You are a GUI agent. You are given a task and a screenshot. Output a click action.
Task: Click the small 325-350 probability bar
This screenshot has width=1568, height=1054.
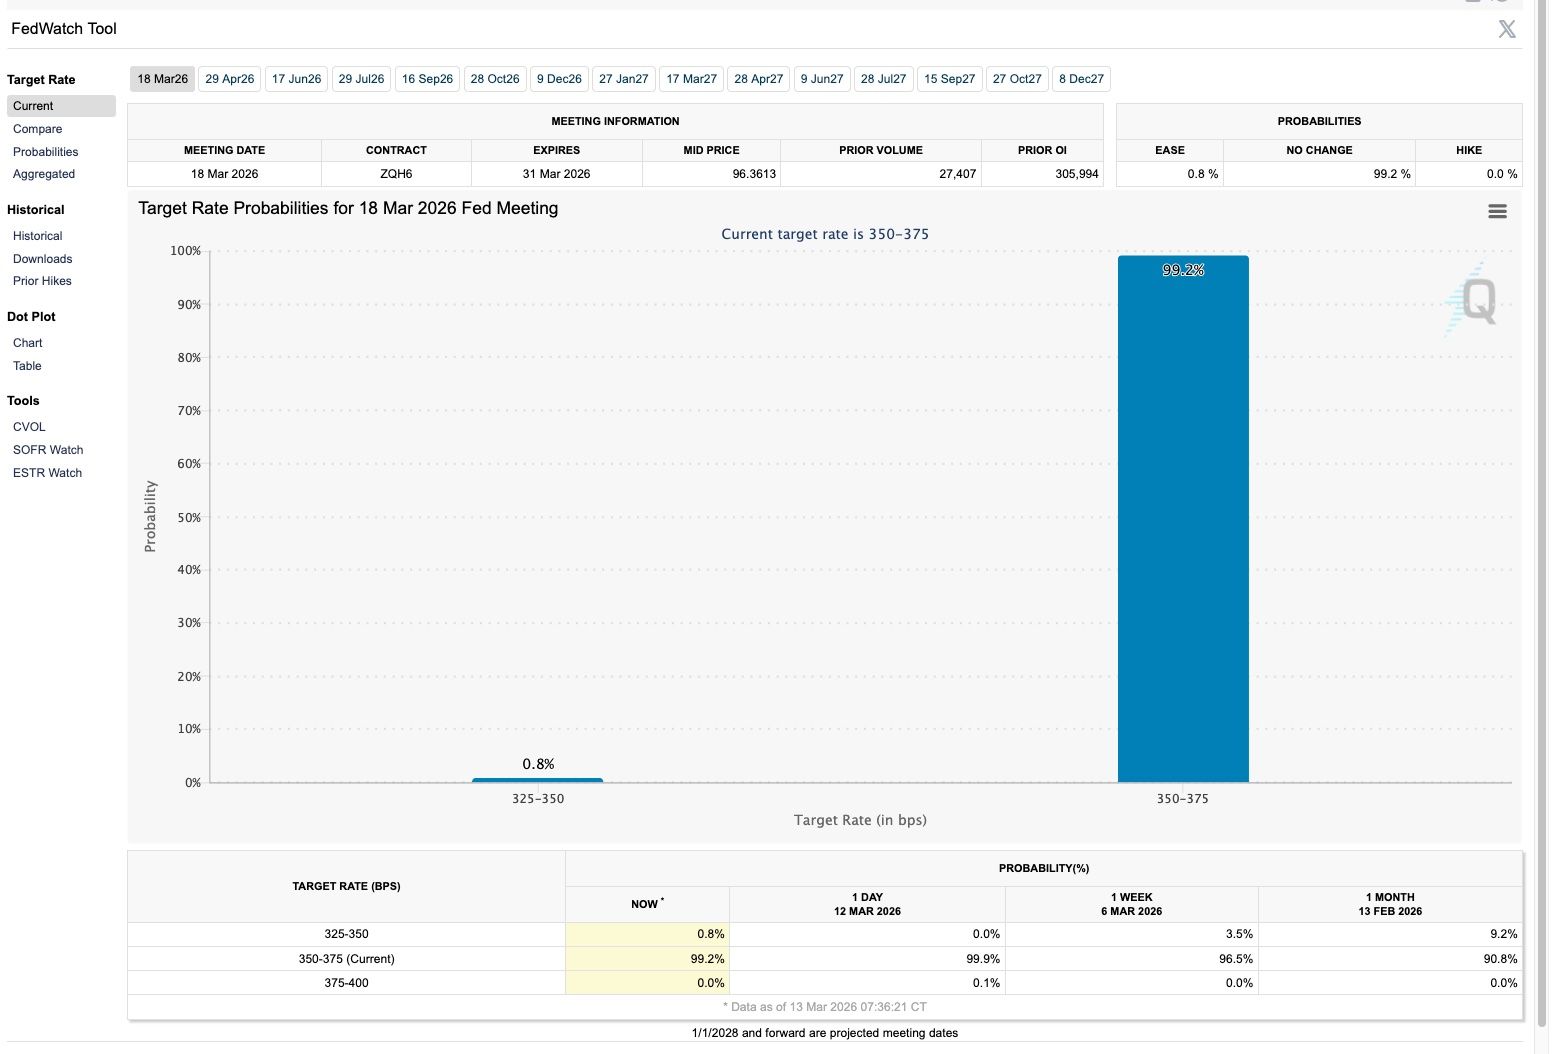pyautogui.click(x=537, y=780)
